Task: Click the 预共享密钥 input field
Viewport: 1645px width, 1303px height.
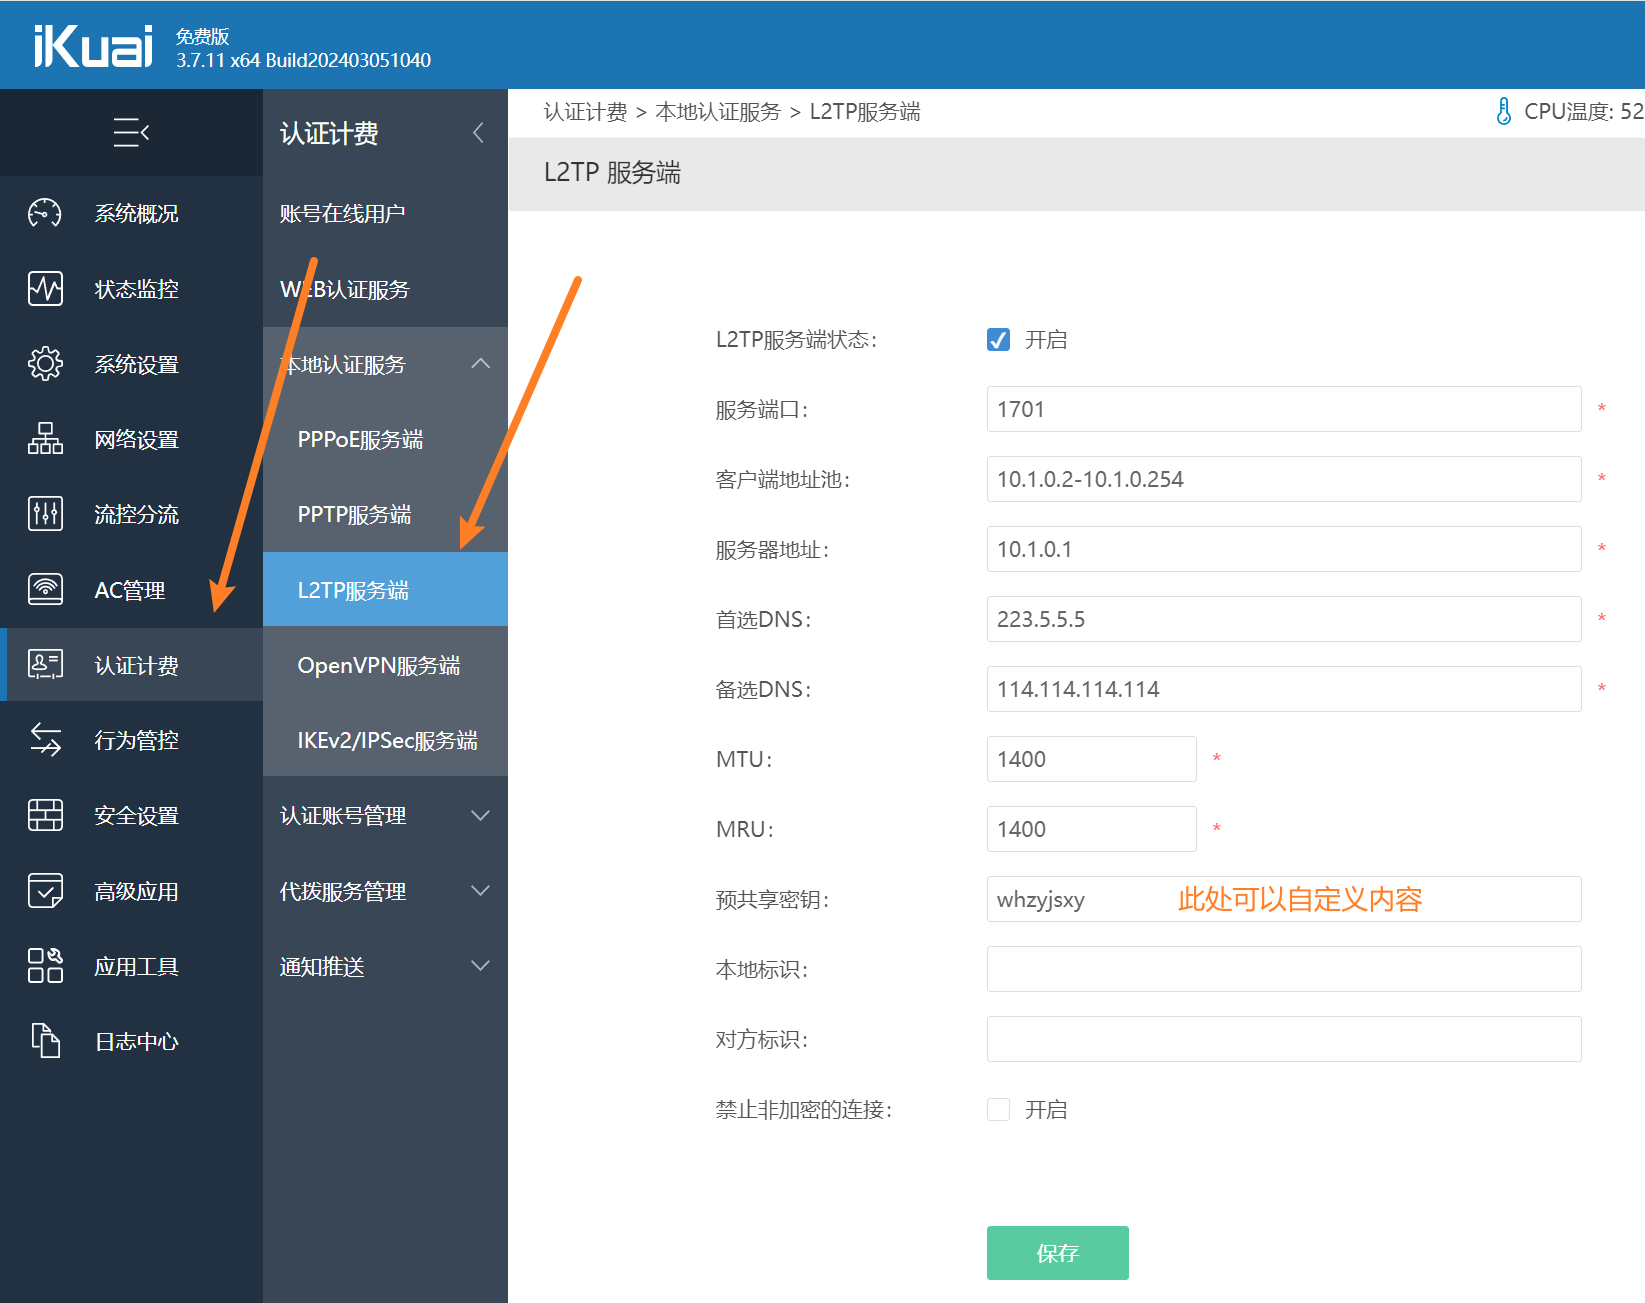Action: click(x=1283, y=899)
